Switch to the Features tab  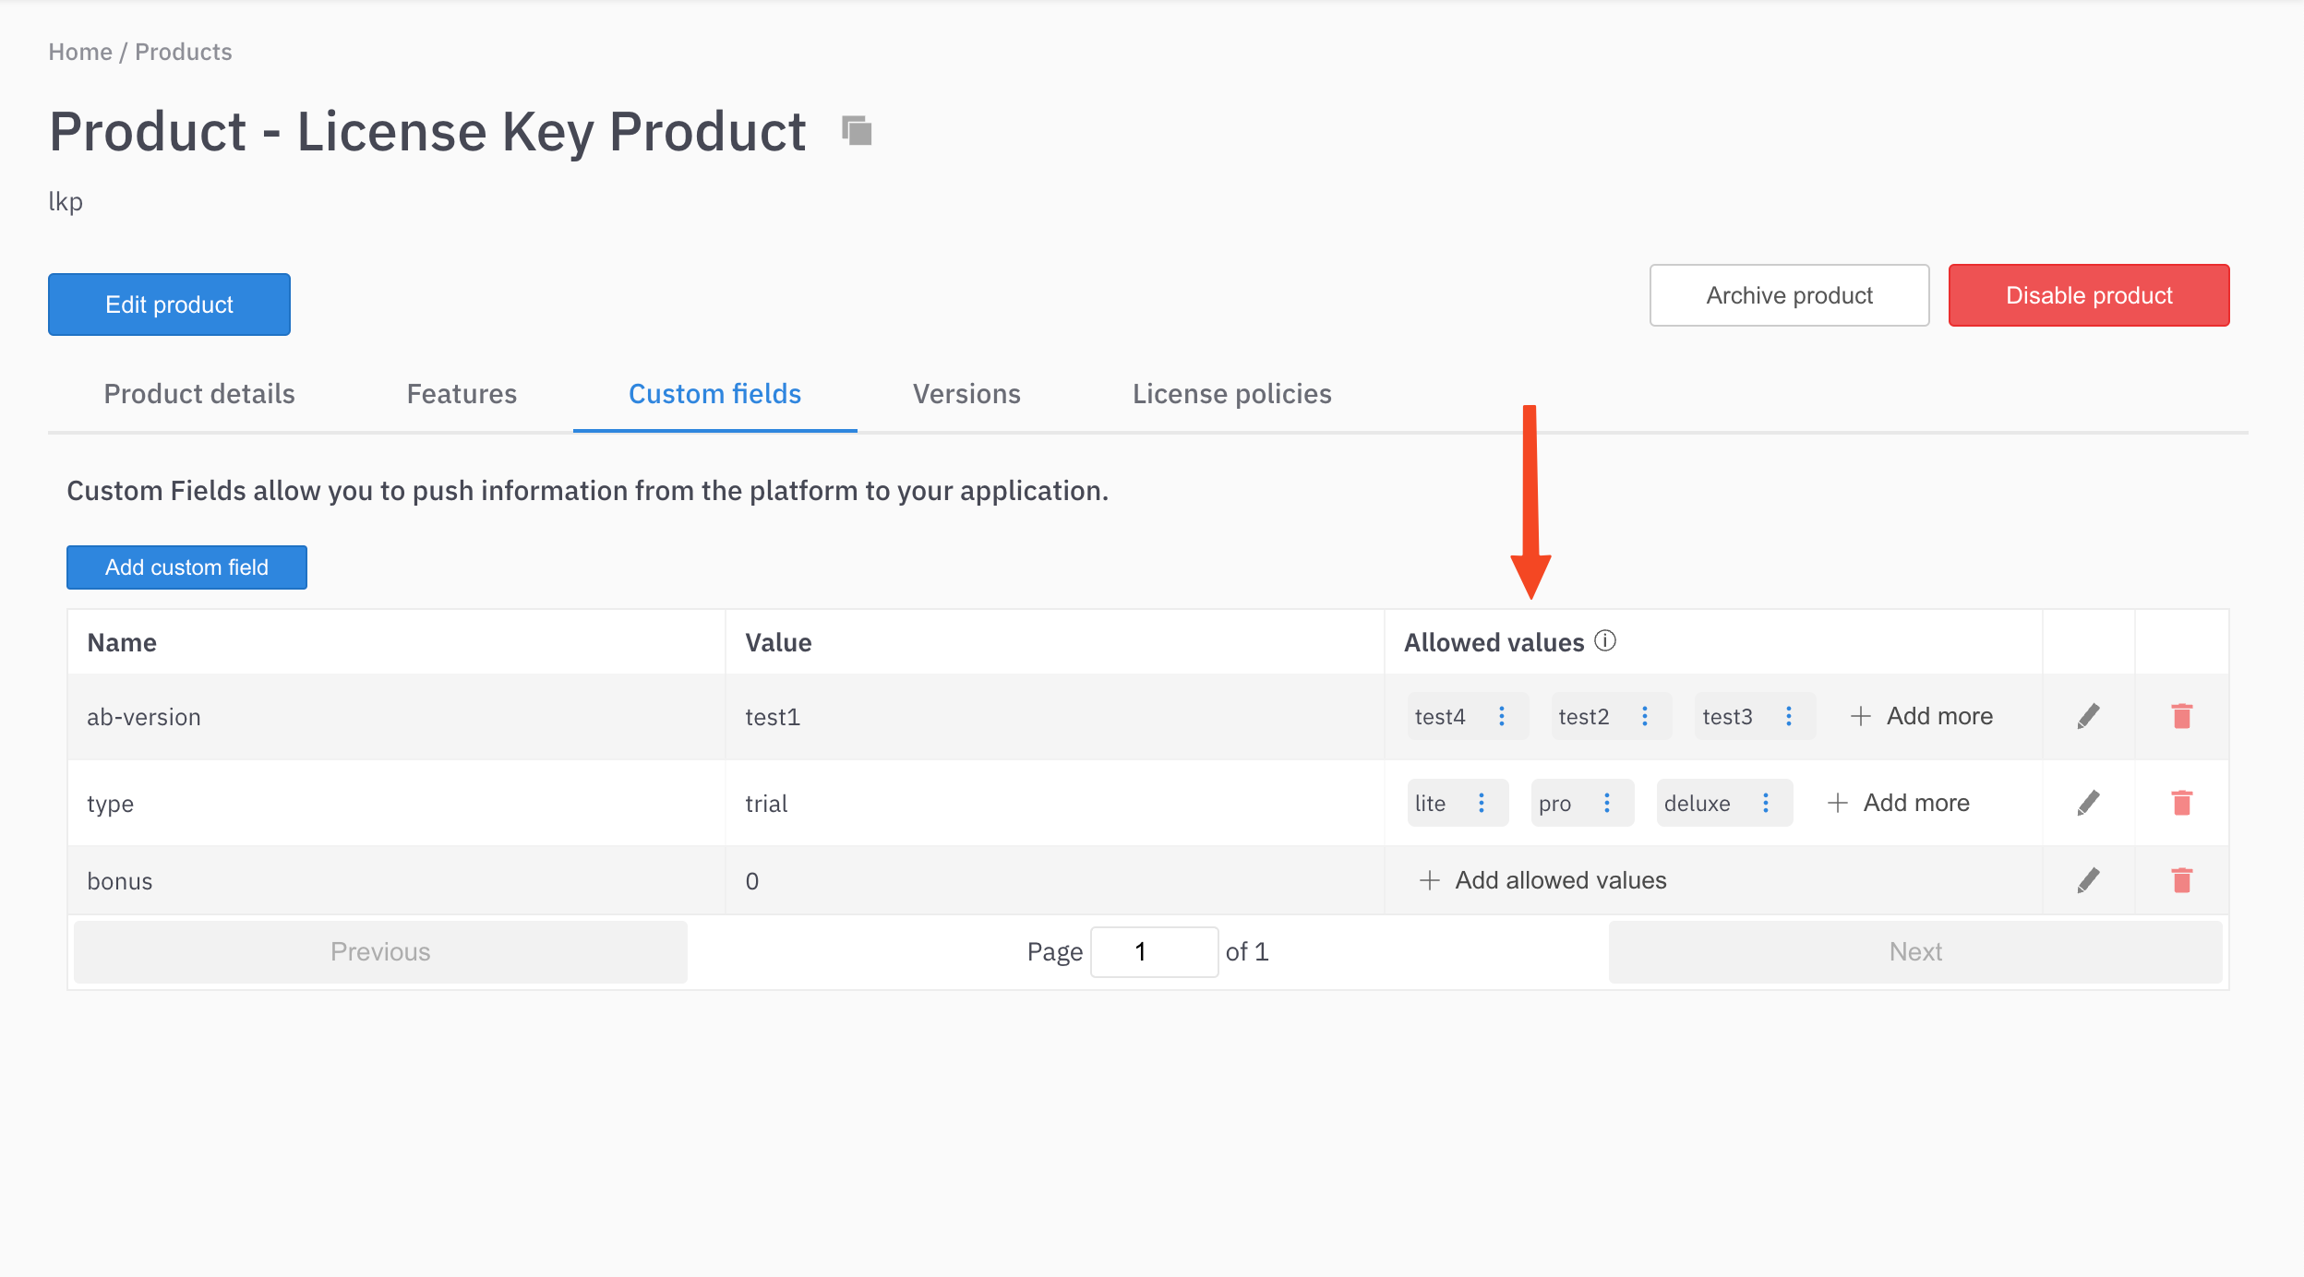461,394
